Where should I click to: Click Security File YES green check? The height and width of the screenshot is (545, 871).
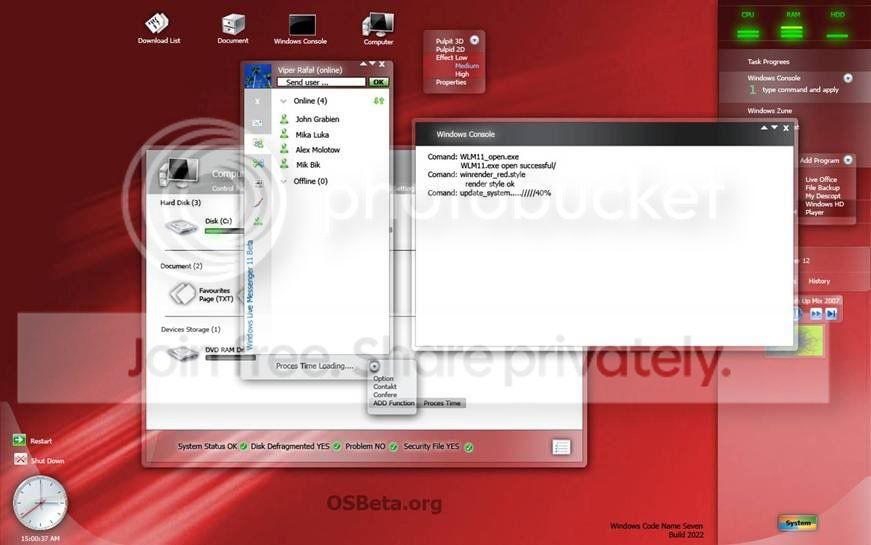(x=468, y=447)
